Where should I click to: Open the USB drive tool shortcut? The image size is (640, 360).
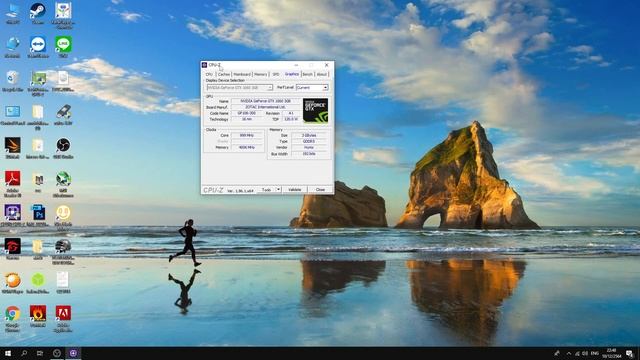63,113
